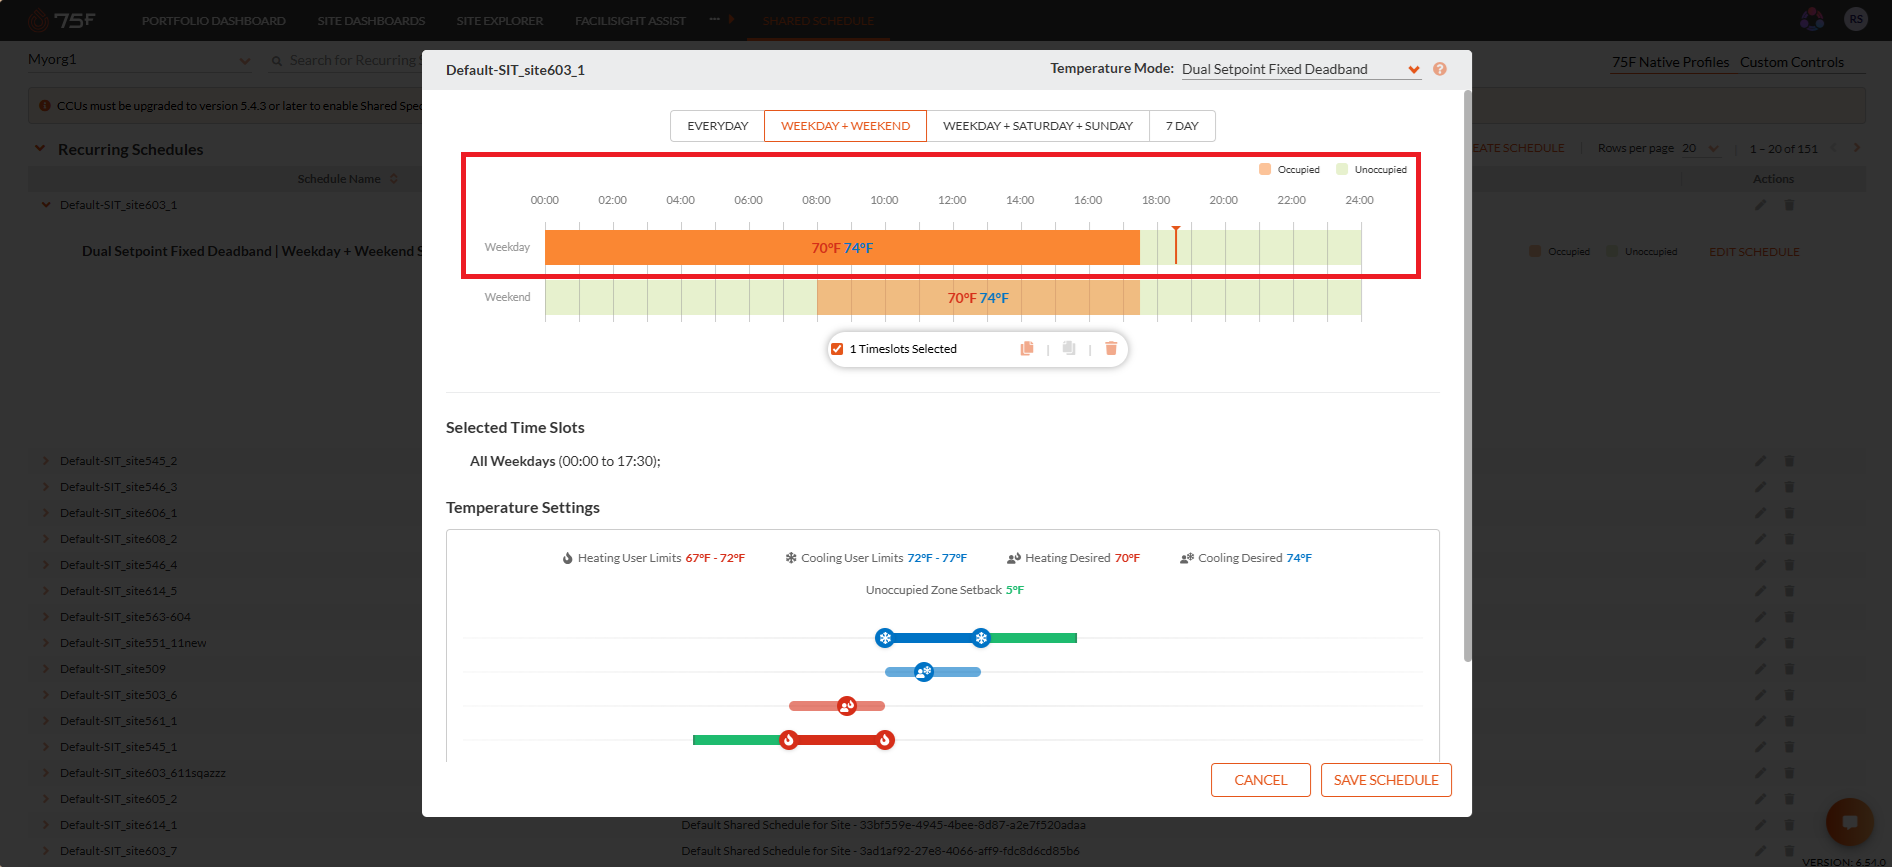Open the Temperature Mode help icon

1440,69
